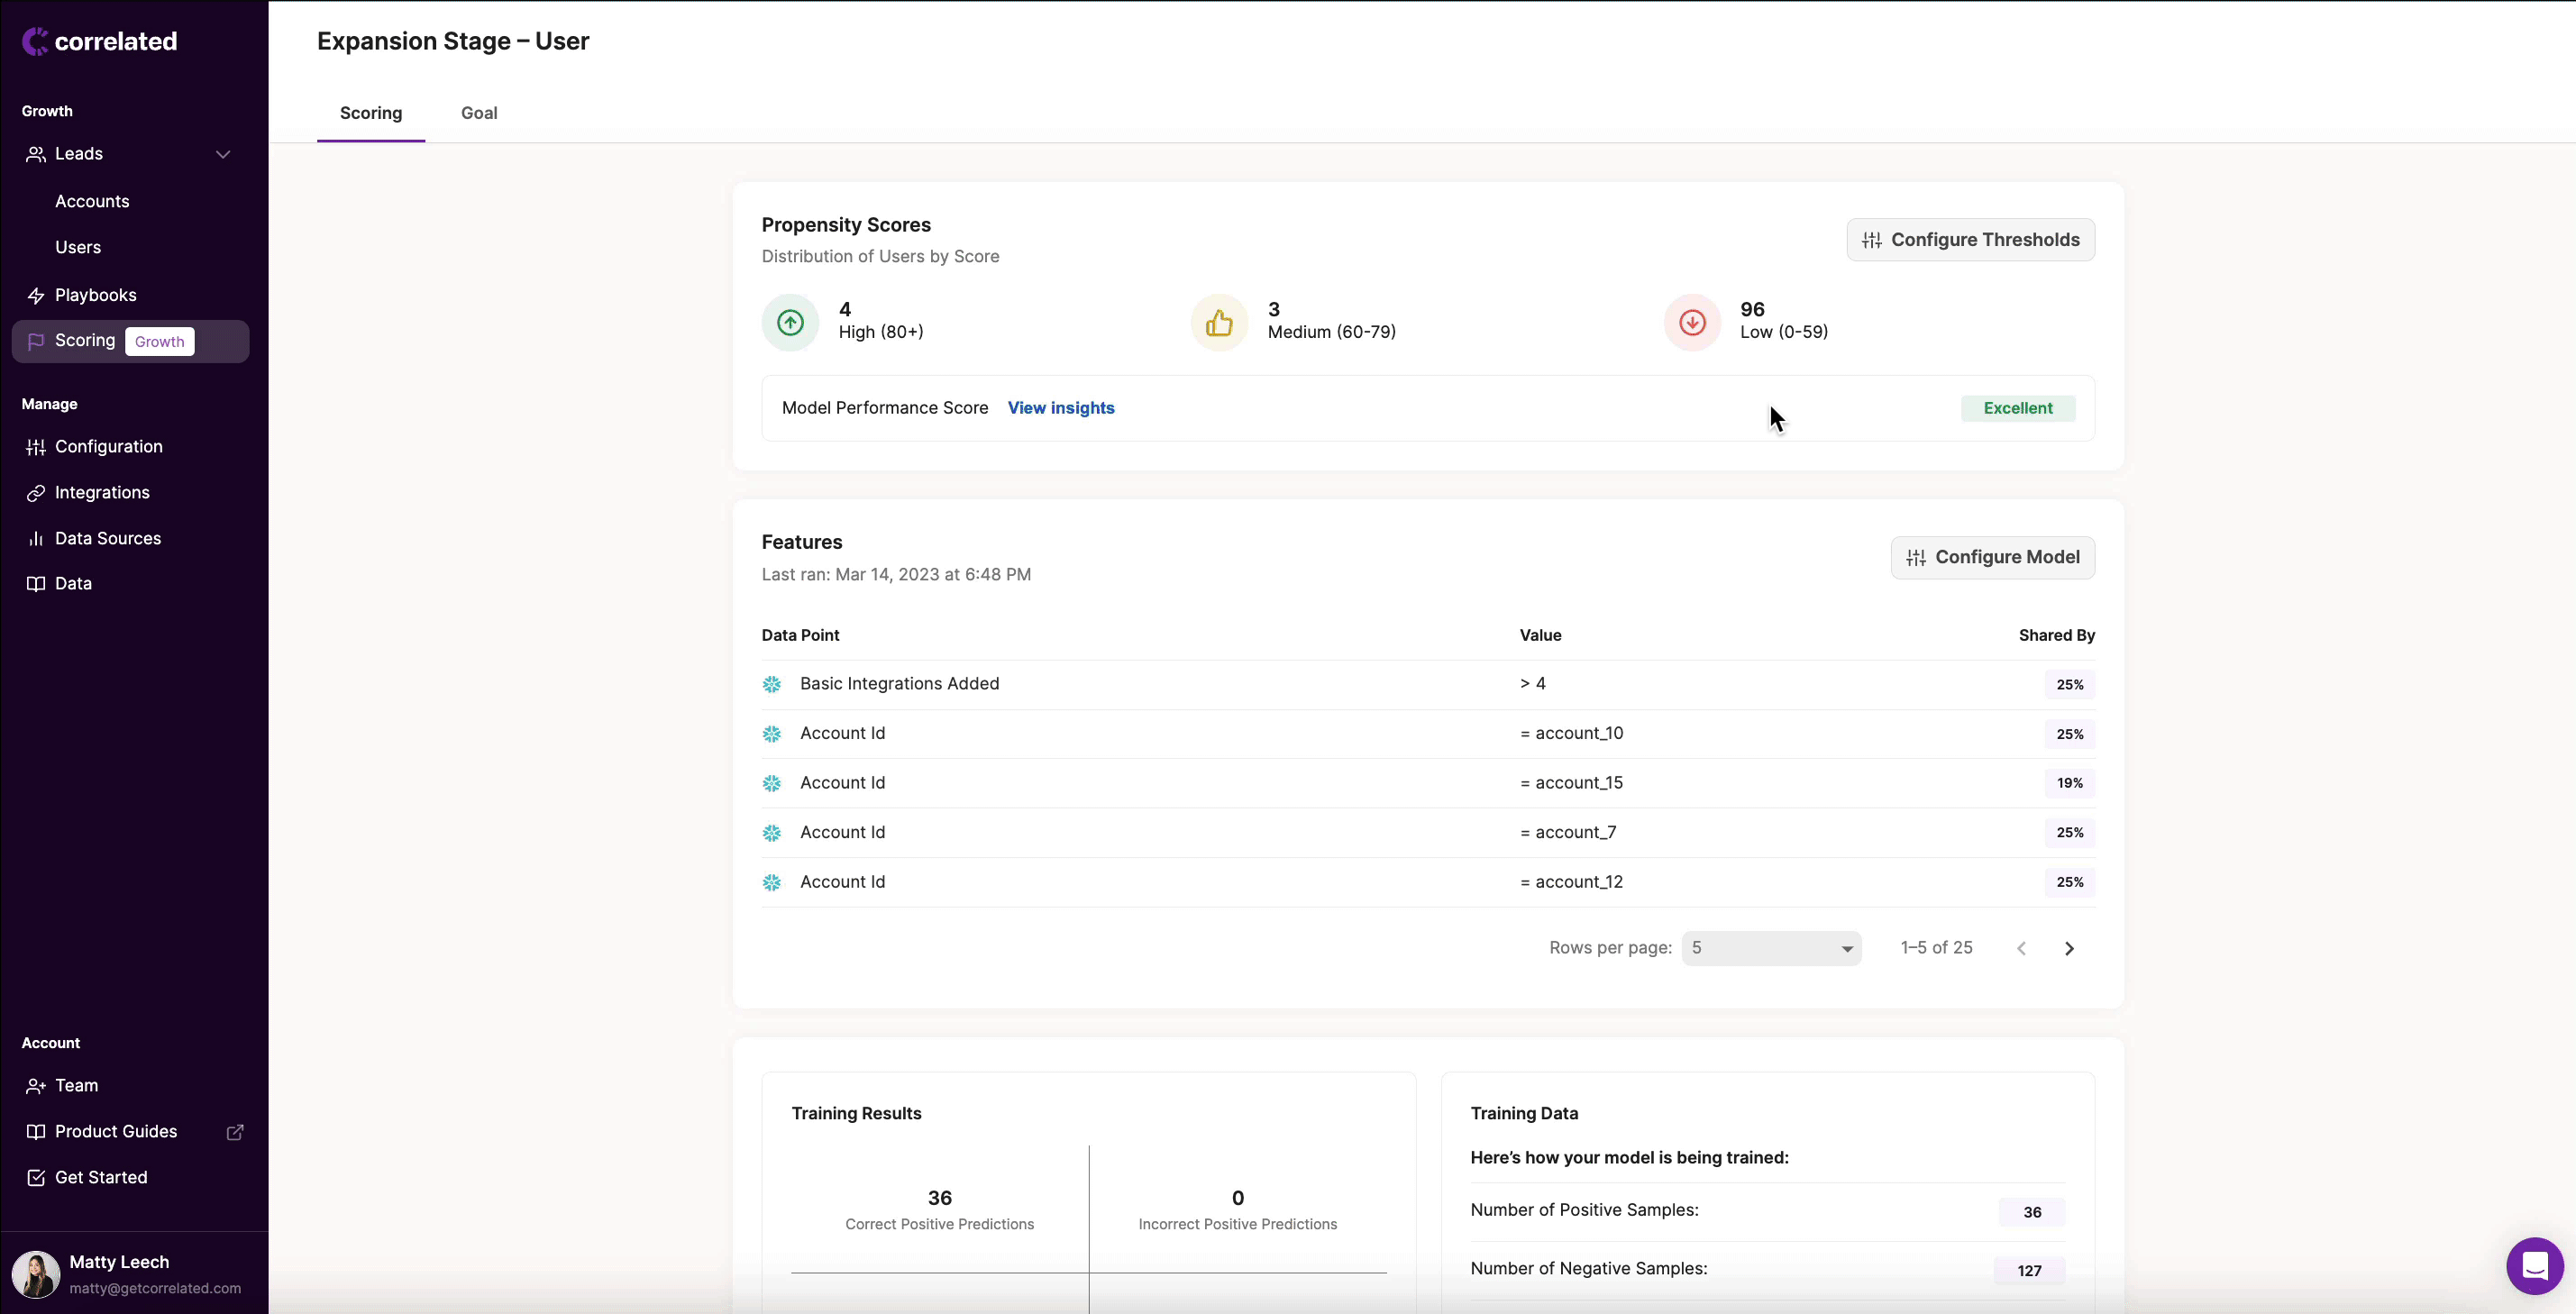Click the Configuration sliders icon in sidebar
This screenshot has height=1314, width=2576.
(x=36, y=447)
